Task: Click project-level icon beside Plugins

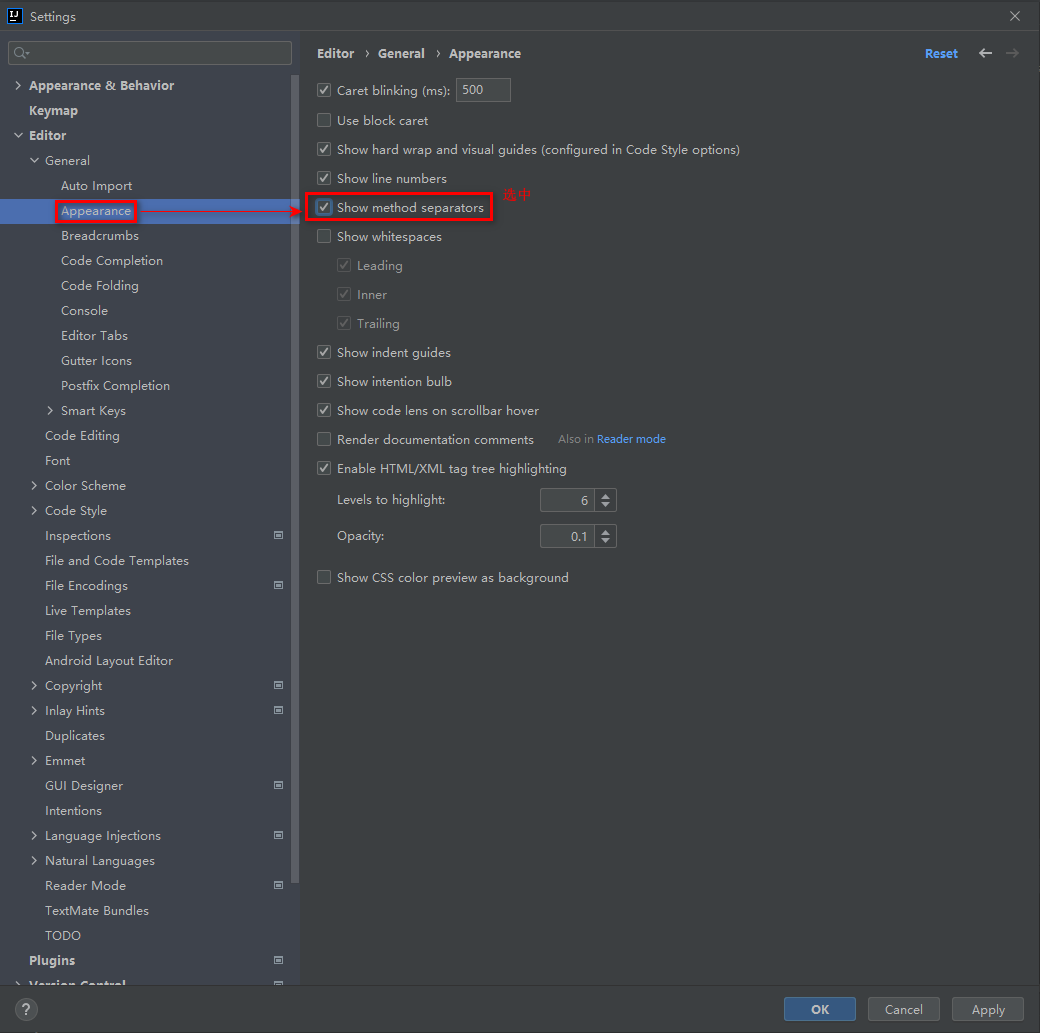Action: click(x=279, y=960)
